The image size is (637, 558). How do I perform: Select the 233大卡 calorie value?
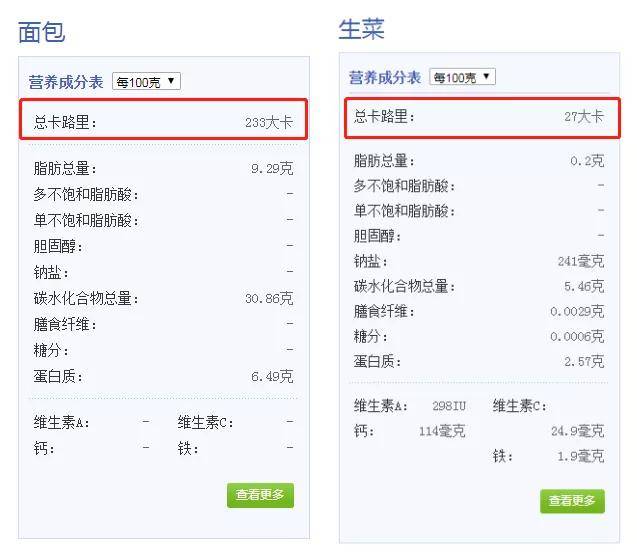[269, 122]
